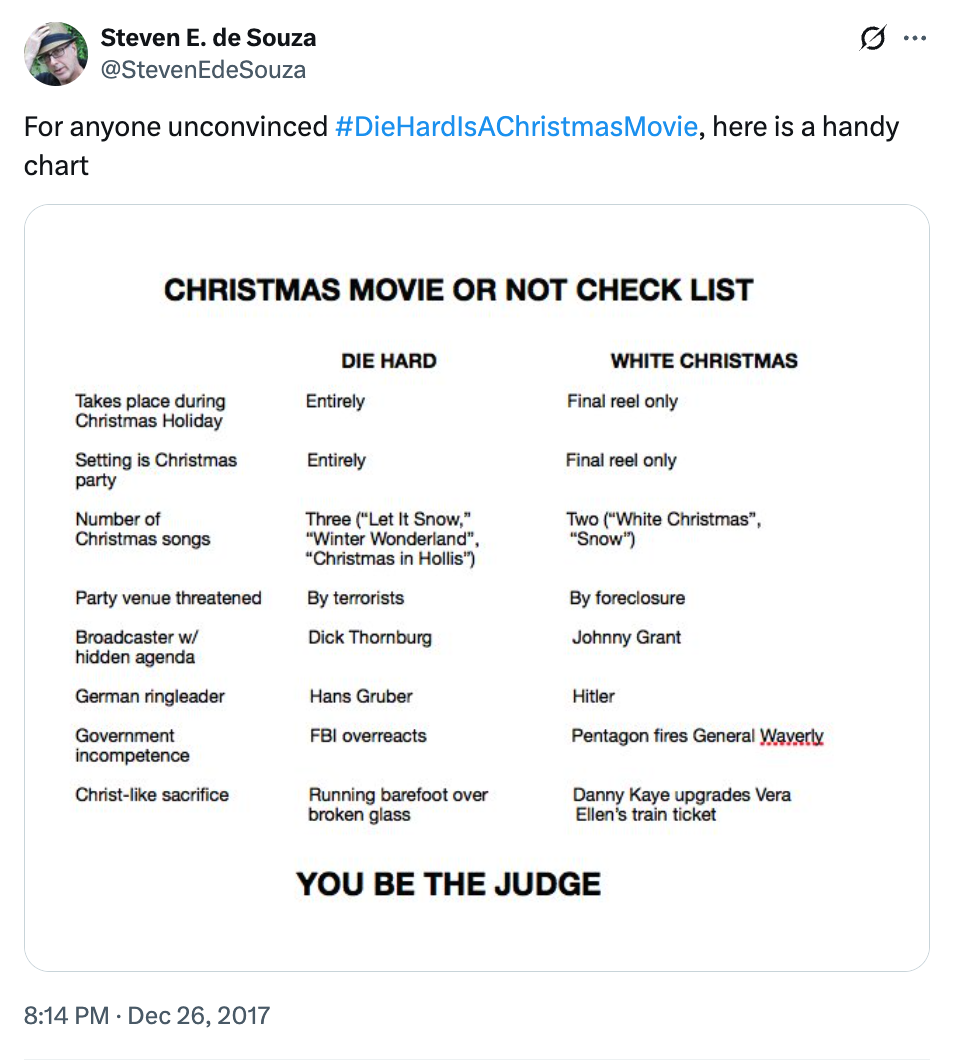
Task: Click Steven E. de Souza's profile avatar
Action: [x=56, y=54]
